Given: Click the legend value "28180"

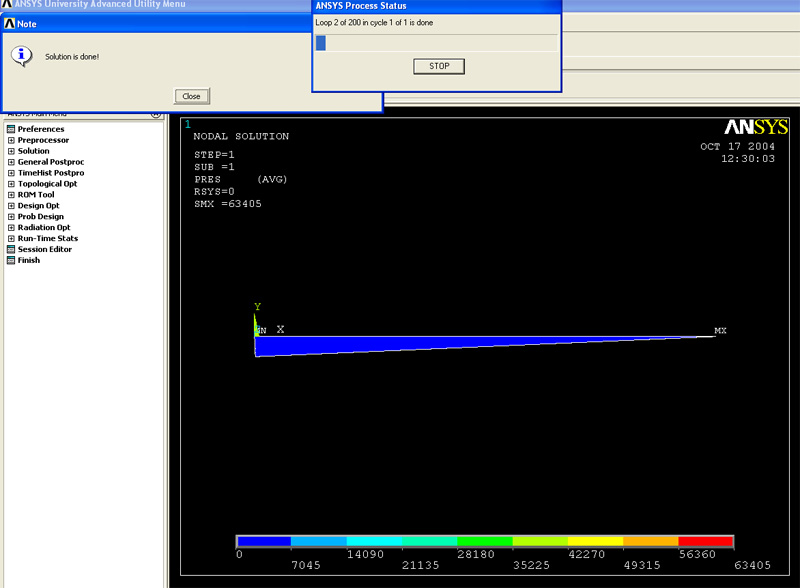Looking at the screenshot, I should pyautogui.click(x=476, y=554).
